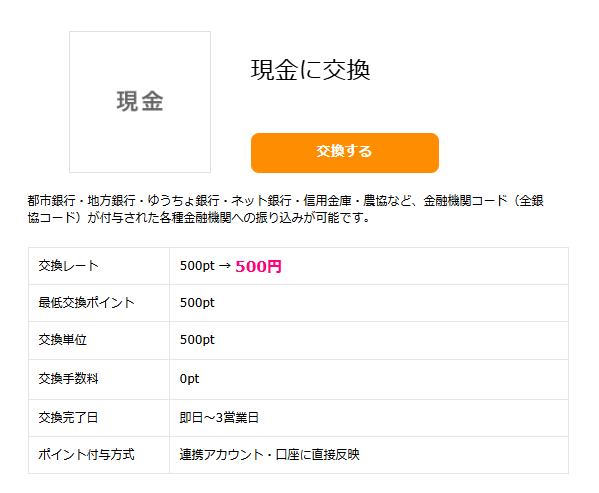Click the 最低交換ポイント 500pt value
The image size is (599, 493).
197,303
